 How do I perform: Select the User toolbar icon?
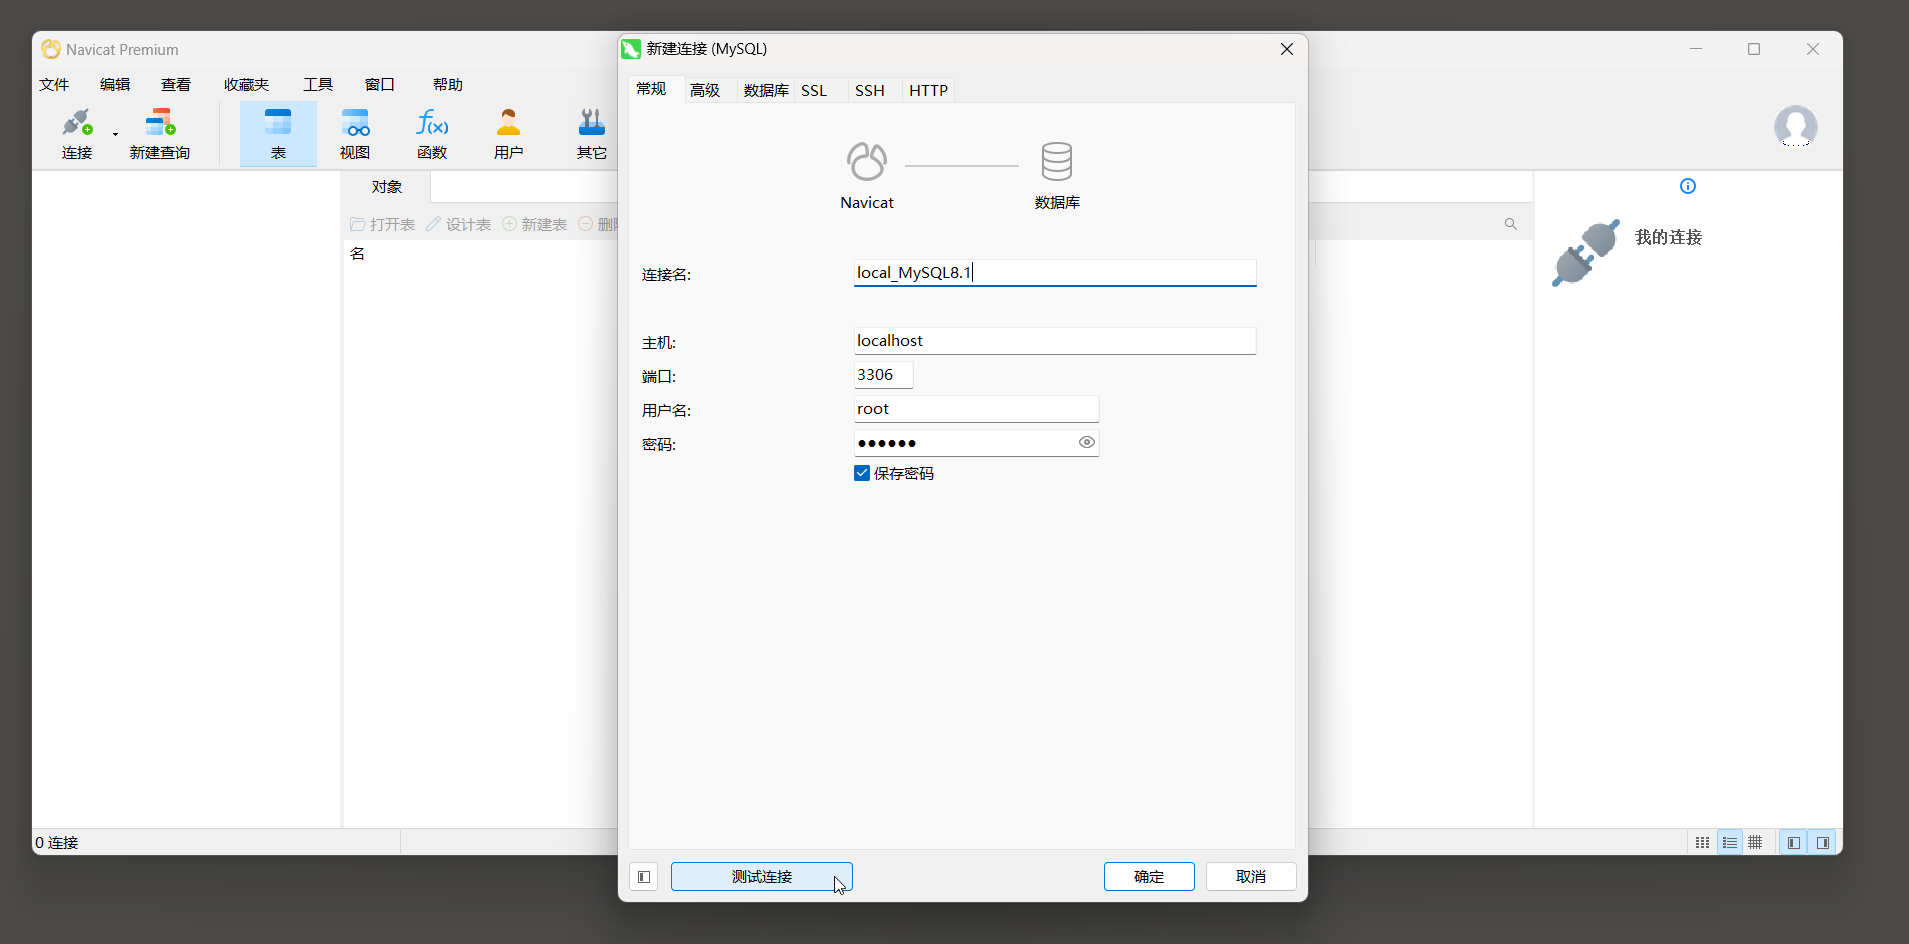[x=509, y=134]
